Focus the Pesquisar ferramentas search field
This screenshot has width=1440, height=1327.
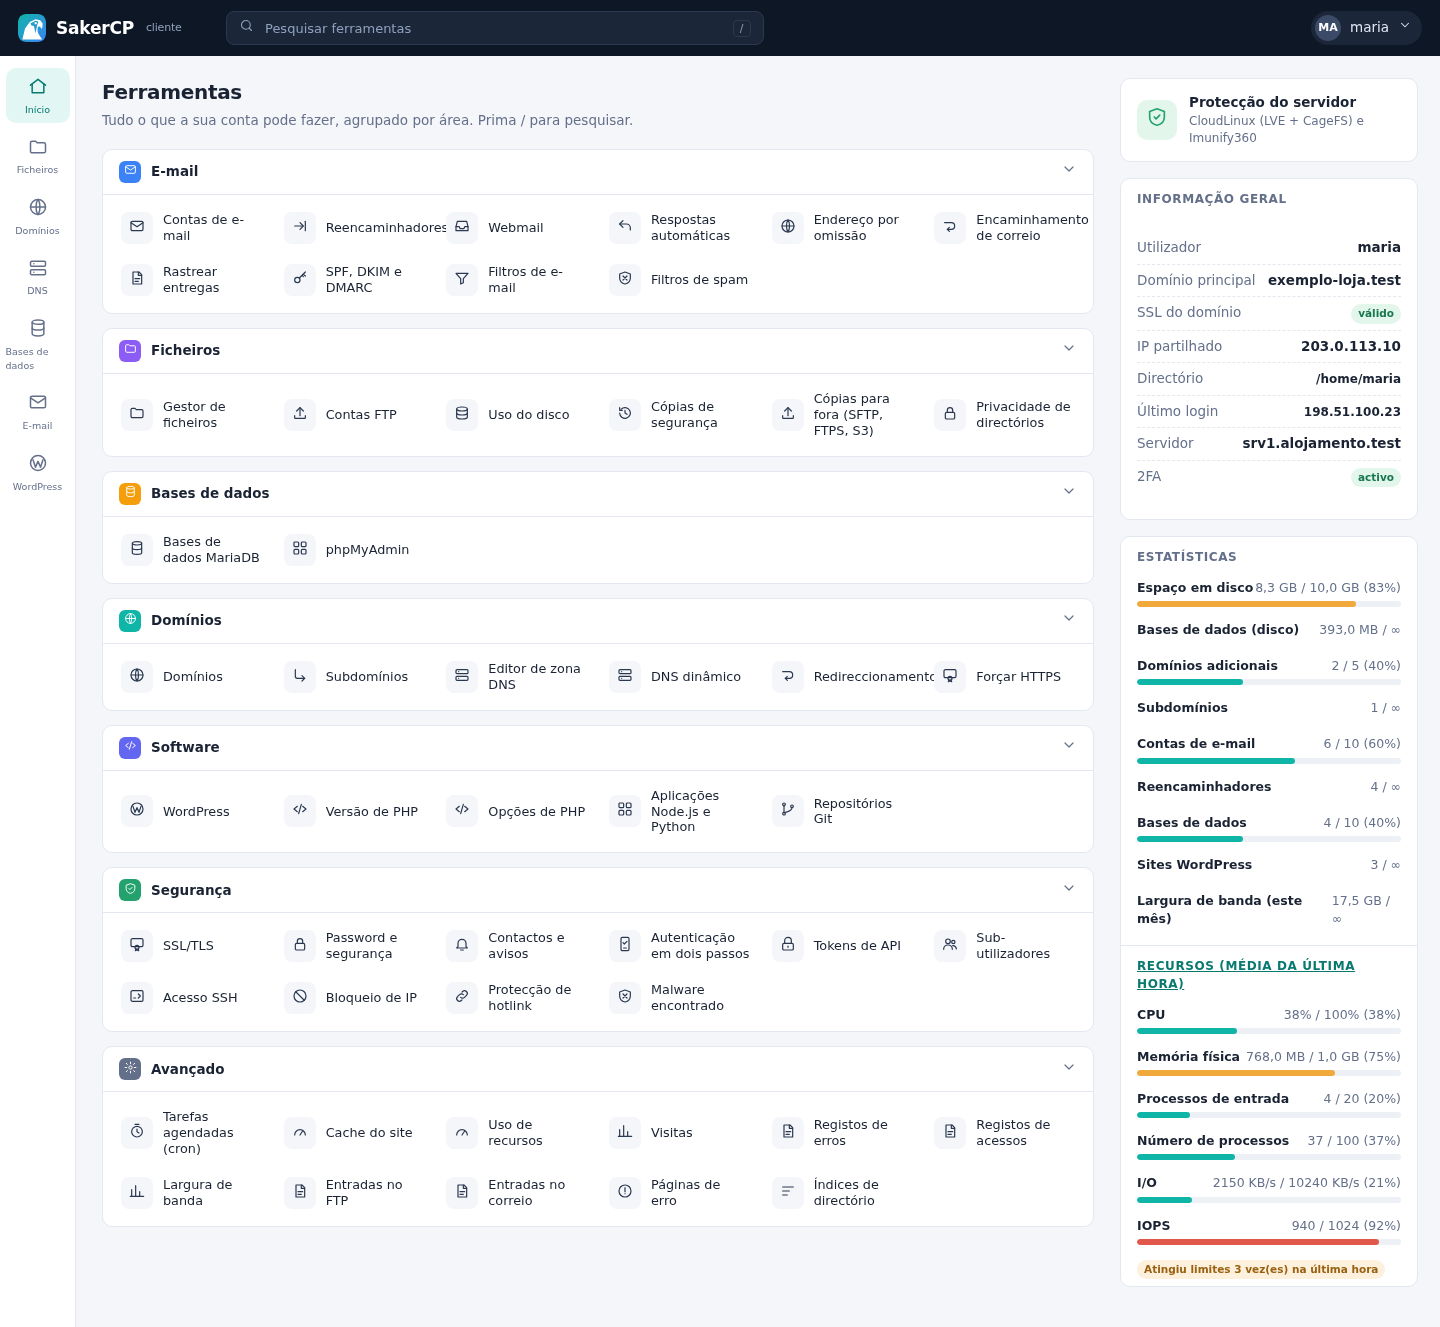pyautogui.click(x=495, y=28)
